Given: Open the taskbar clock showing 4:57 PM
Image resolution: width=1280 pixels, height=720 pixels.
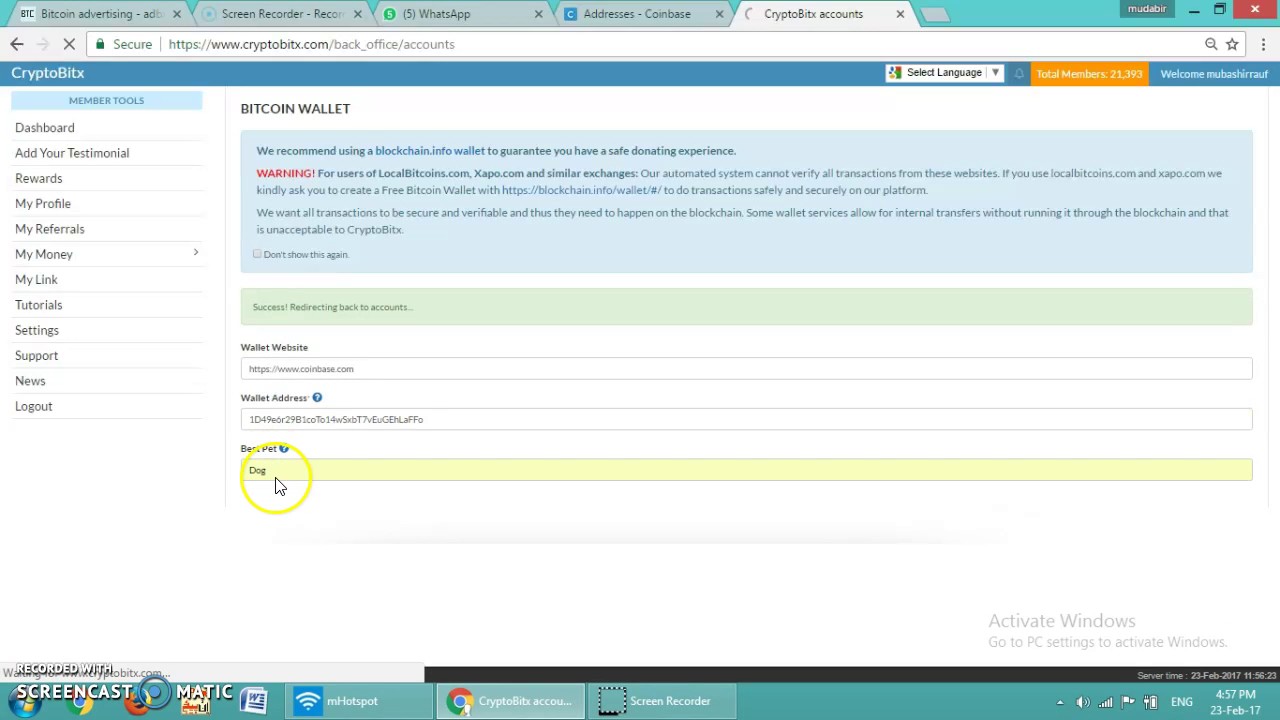Looking at the screenshot, I should (1236, 702).
